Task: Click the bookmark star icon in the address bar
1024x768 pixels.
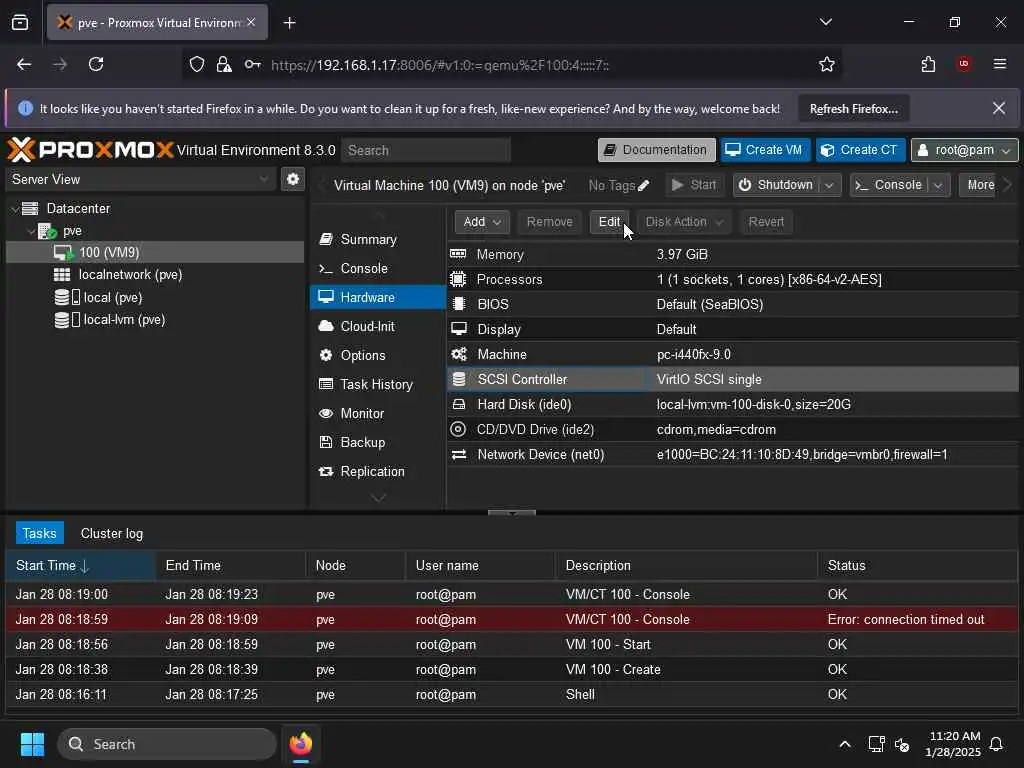Action: click(827, 64)
